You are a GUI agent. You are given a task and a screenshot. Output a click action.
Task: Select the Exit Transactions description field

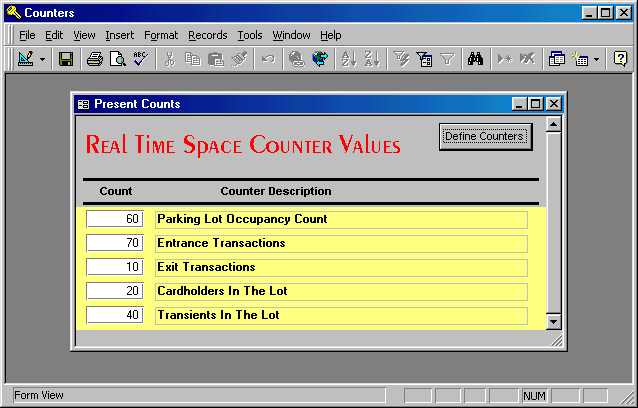click(x=340, y=267)
